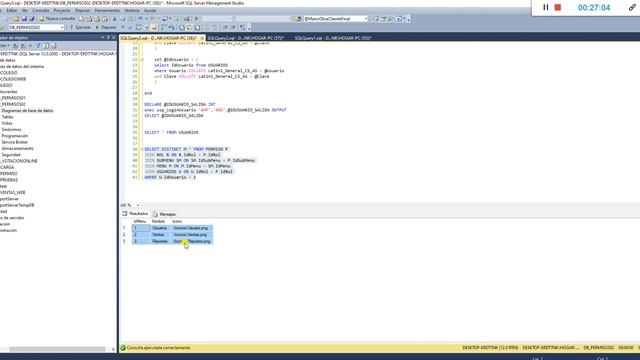Click the Refresh icon in Object Explorer

[46, 46]
